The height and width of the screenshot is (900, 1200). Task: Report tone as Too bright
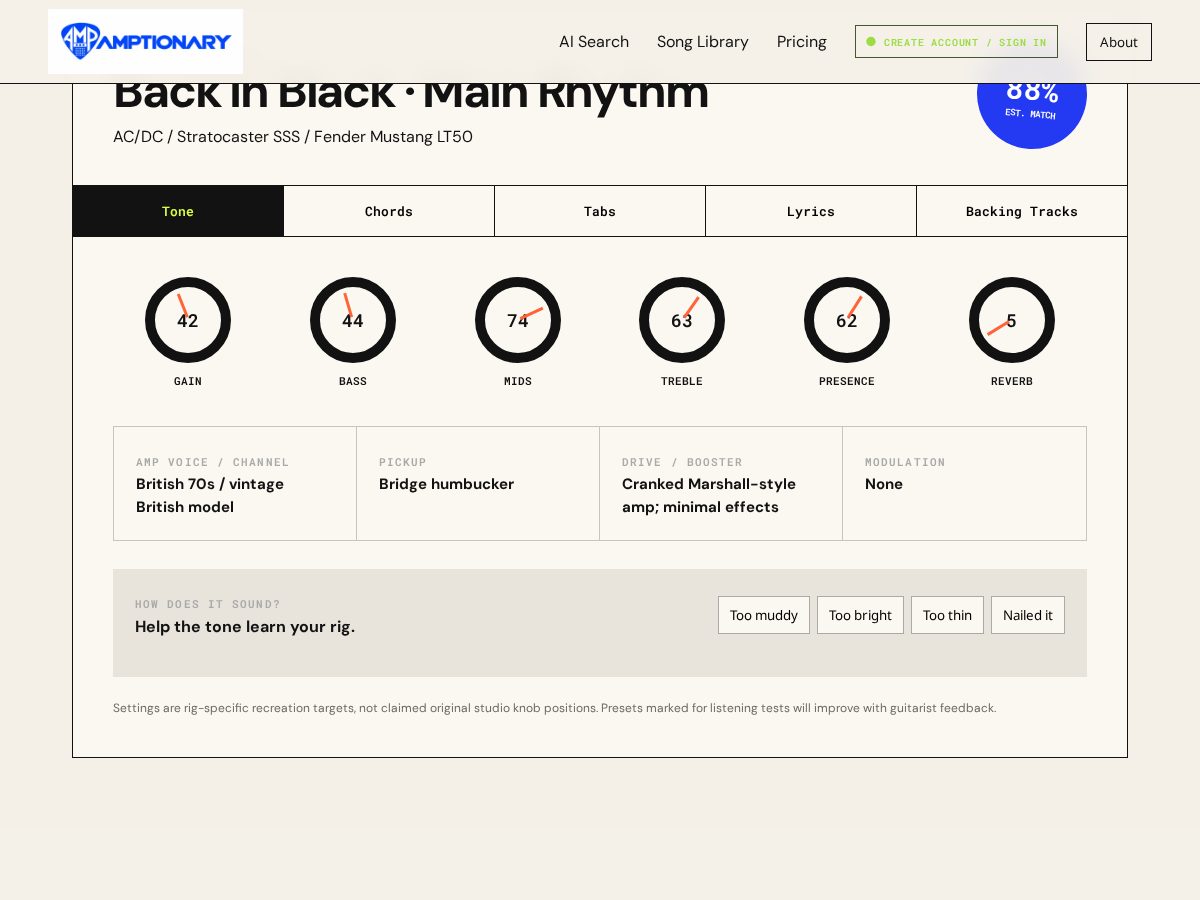pos(860,615)
